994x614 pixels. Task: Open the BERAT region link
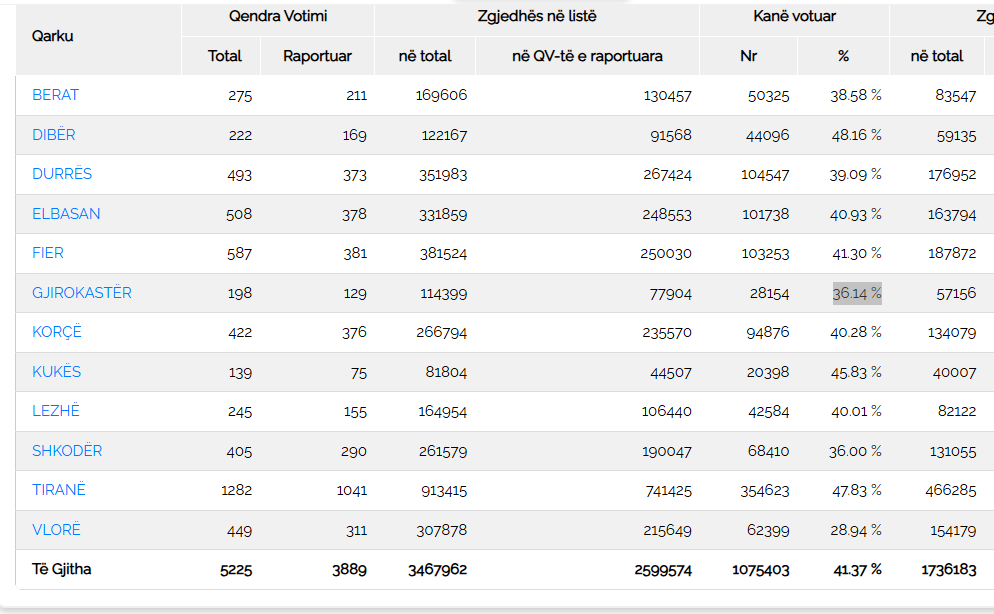[55, 95]
